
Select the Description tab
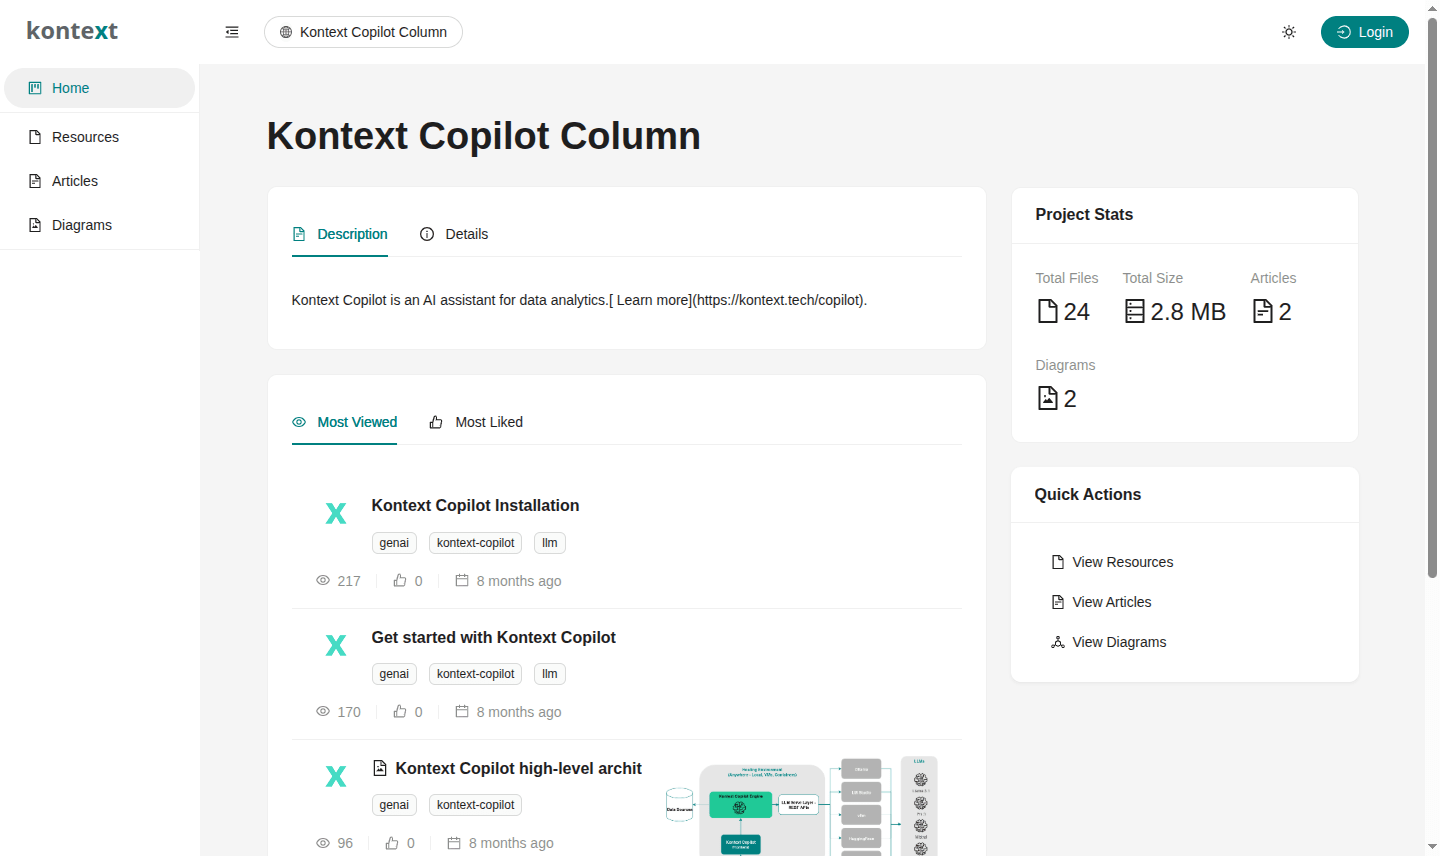pyautogui.click(x=340, y=234)
